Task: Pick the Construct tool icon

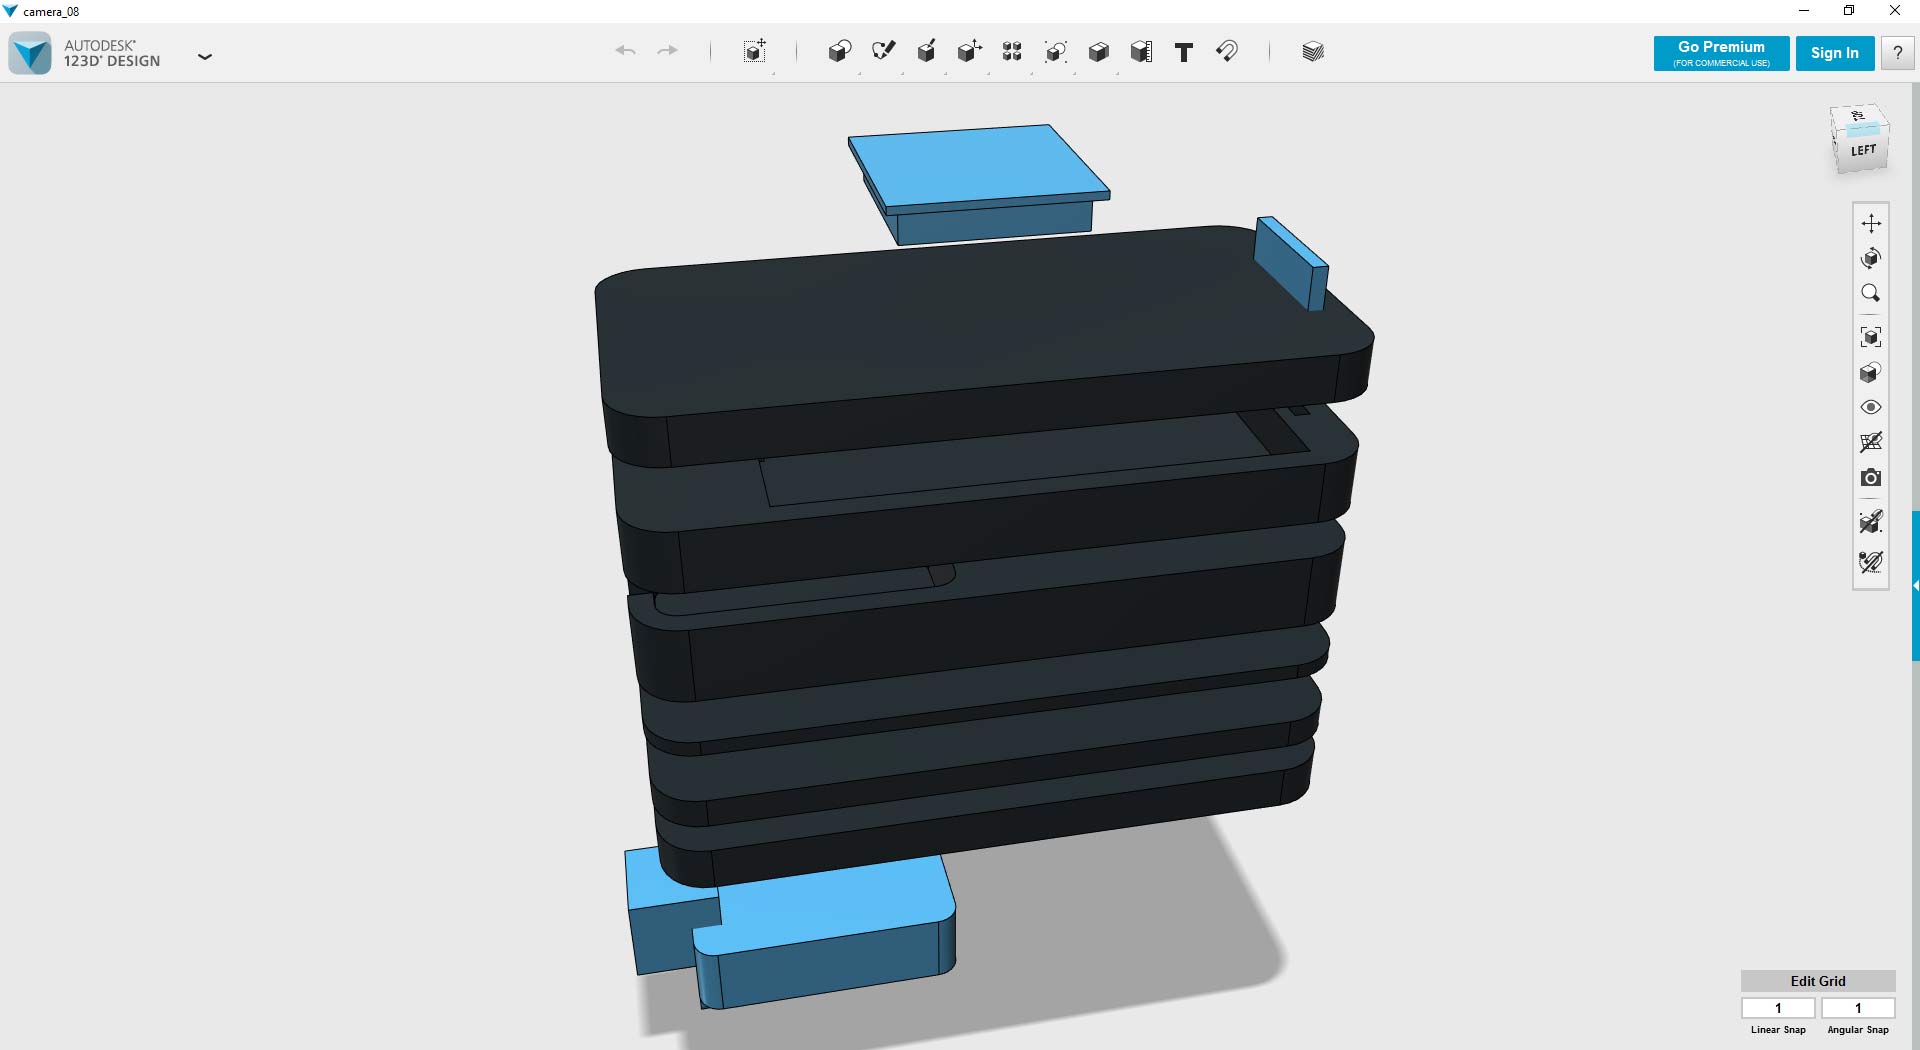Action: 926,52
